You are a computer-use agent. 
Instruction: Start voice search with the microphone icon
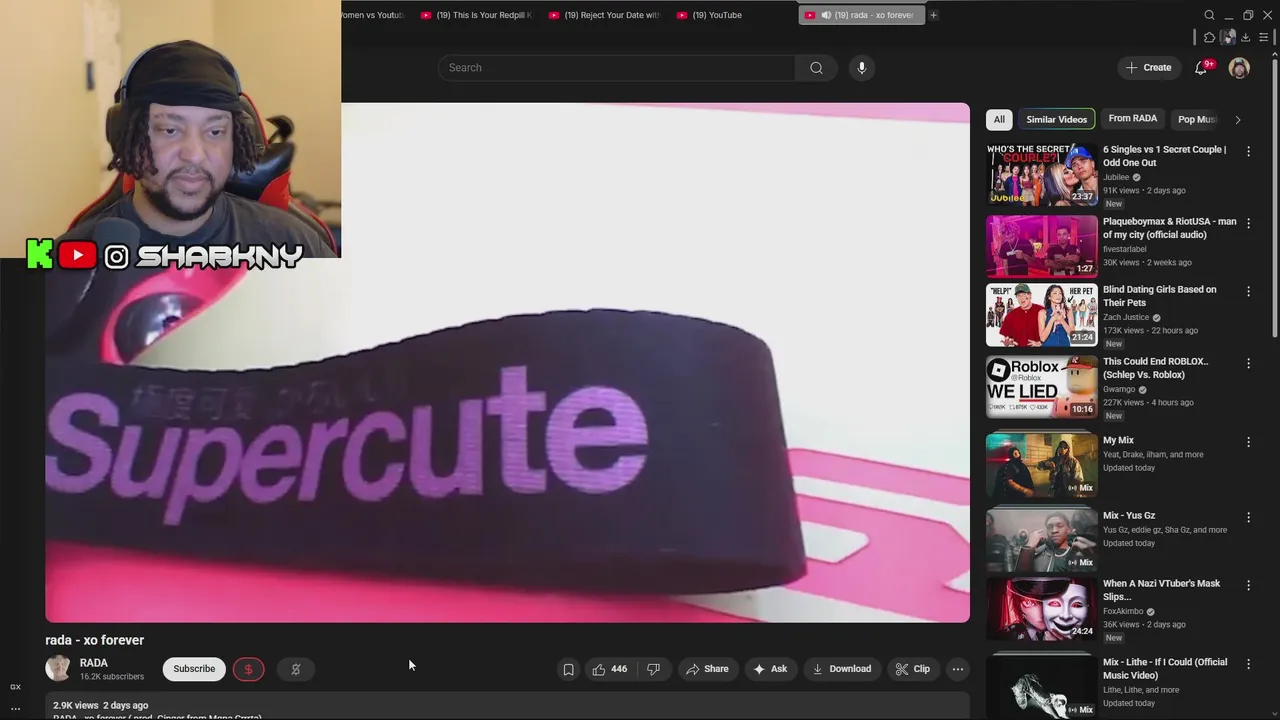point(861,68)
